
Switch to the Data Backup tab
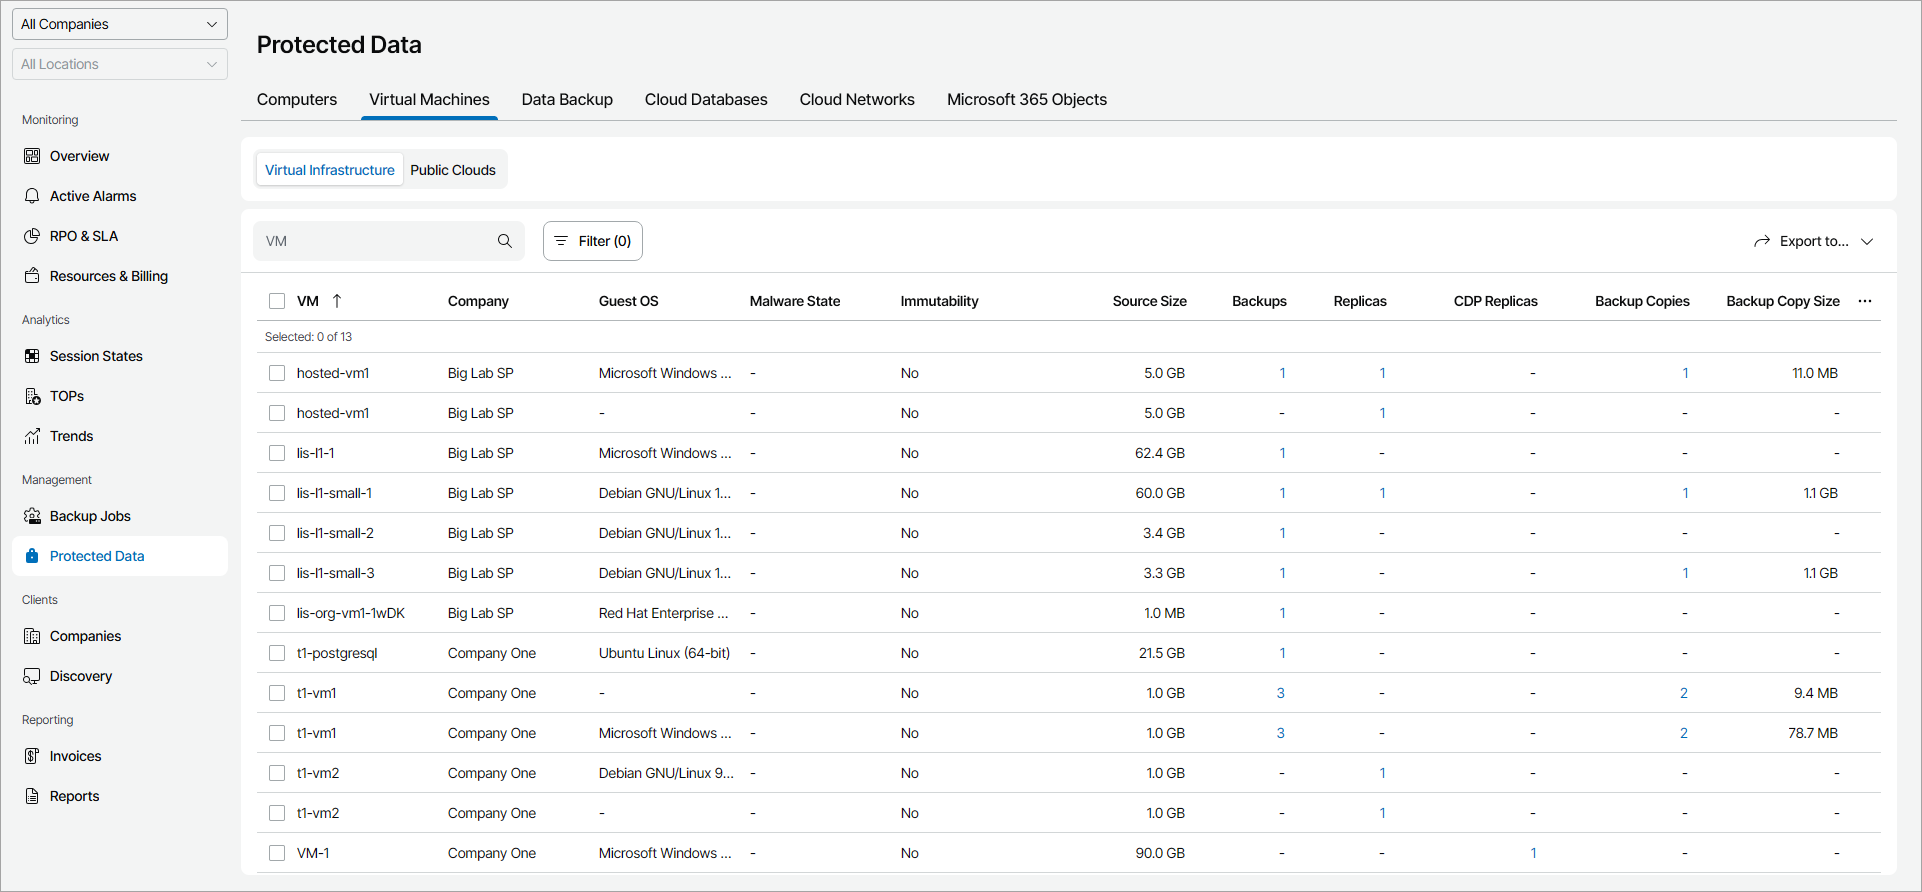pos(567,100)
